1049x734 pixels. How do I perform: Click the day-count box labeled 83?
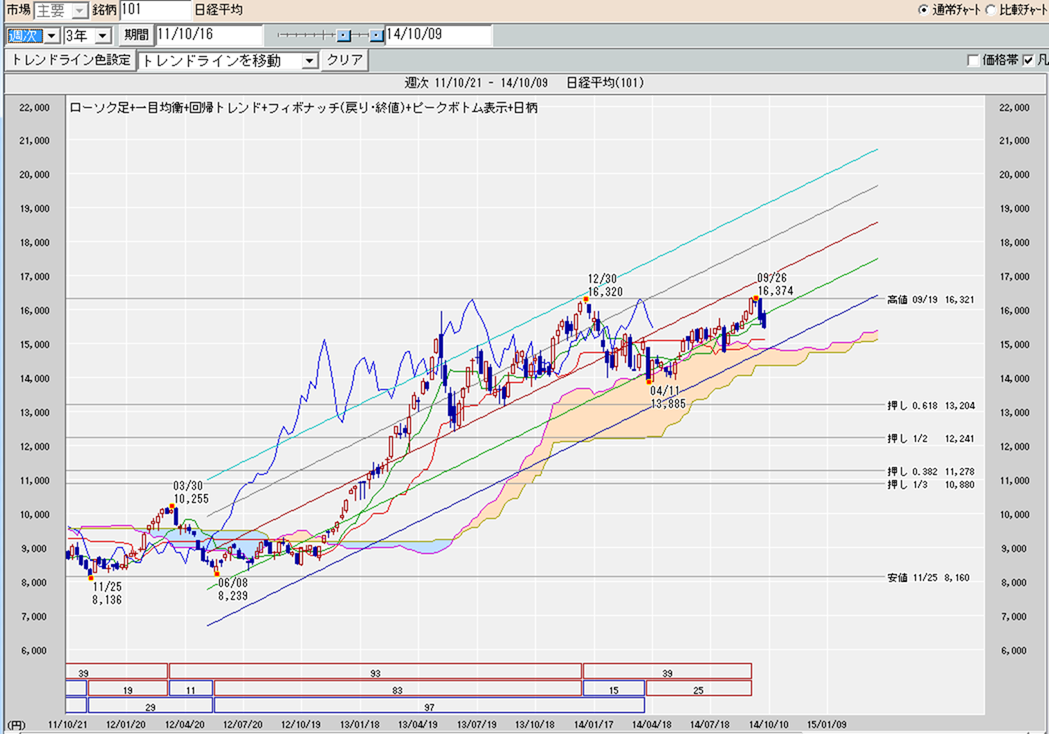point(397,689)
